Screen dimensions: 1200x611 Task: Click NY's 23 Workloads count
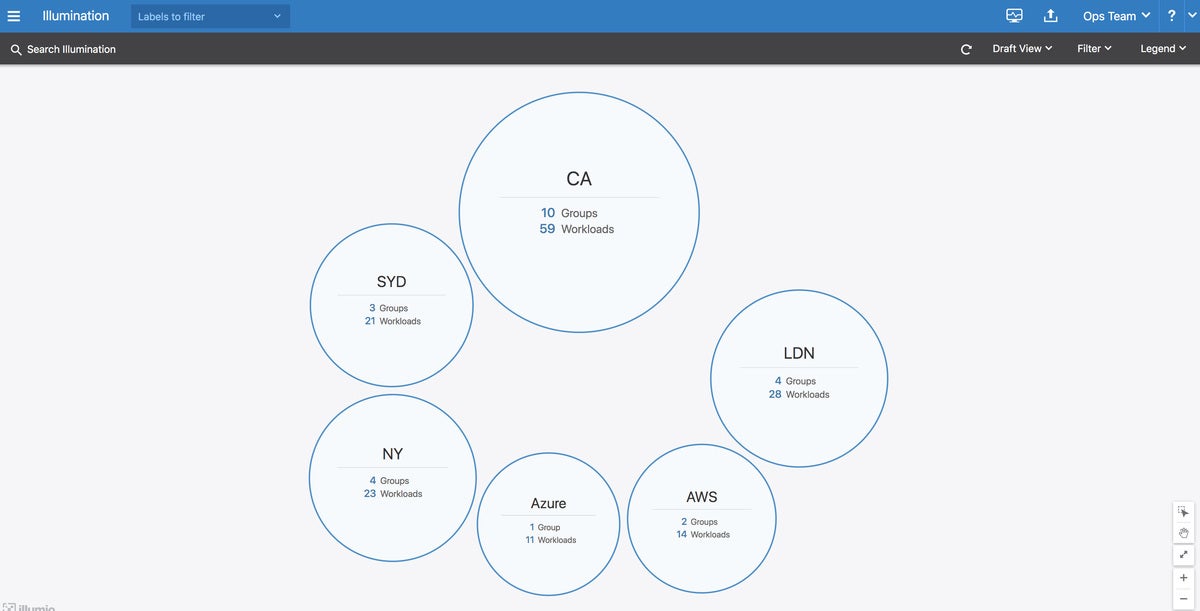click(x=393, y=494)
